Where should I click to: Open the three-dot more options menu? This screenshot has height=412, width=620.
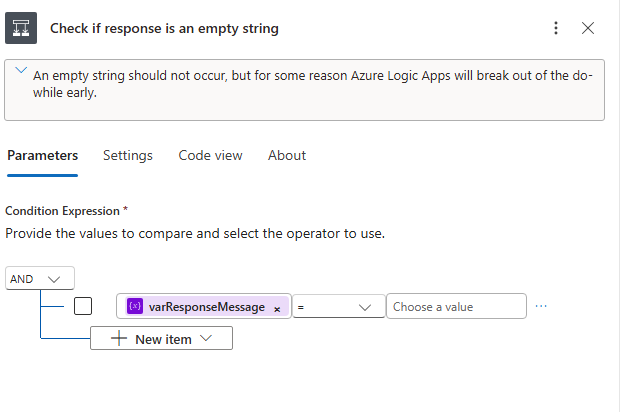point(556,28)
